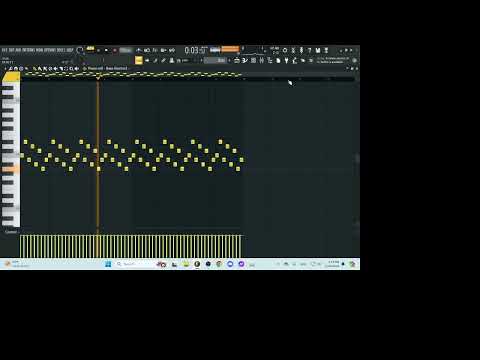Pick the Zoom magnifier tool in piano roll
Image resolution: width=480 pixels, height=360 pixels.
click(x=71, y=68)
